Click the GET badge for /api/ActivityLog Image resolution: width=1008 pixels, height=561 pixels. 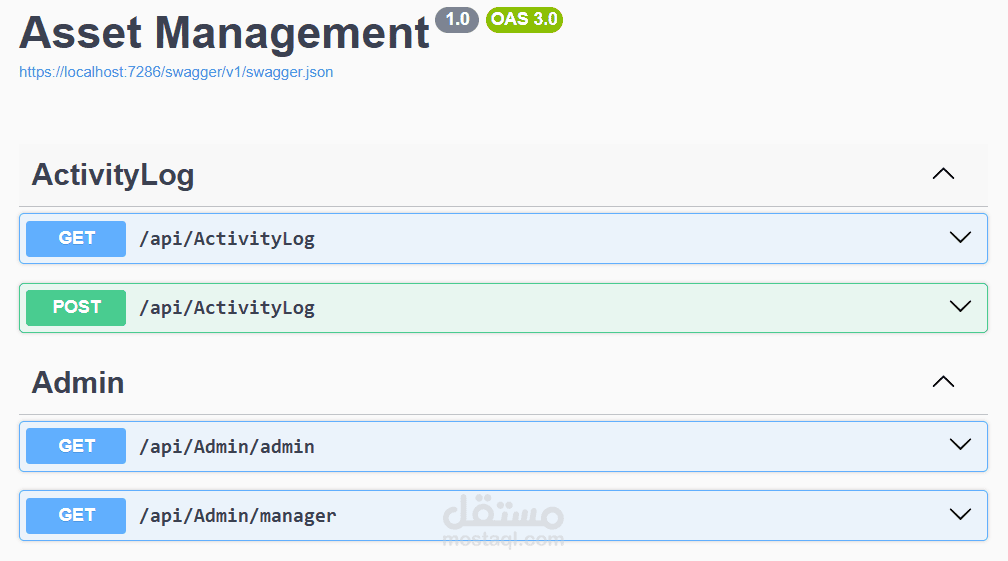(76, 238)
